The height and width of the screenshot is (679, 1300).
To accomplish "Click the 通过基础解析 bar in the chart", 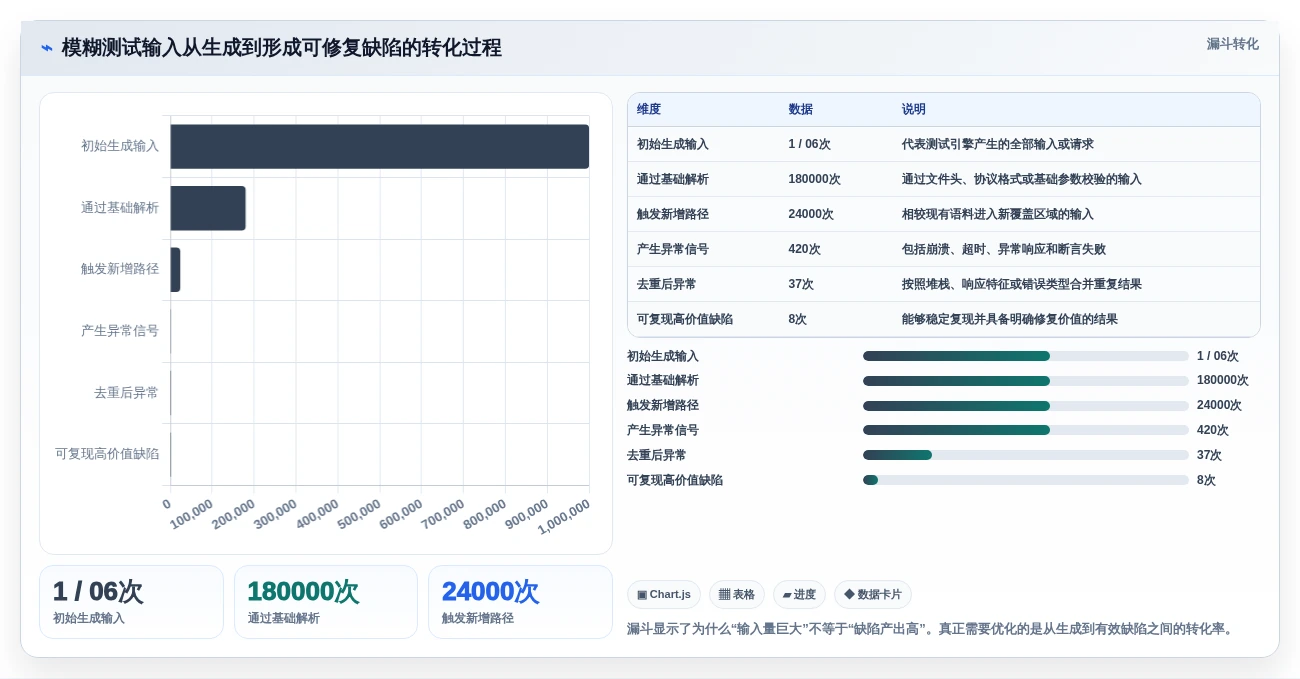I will 208,208.
